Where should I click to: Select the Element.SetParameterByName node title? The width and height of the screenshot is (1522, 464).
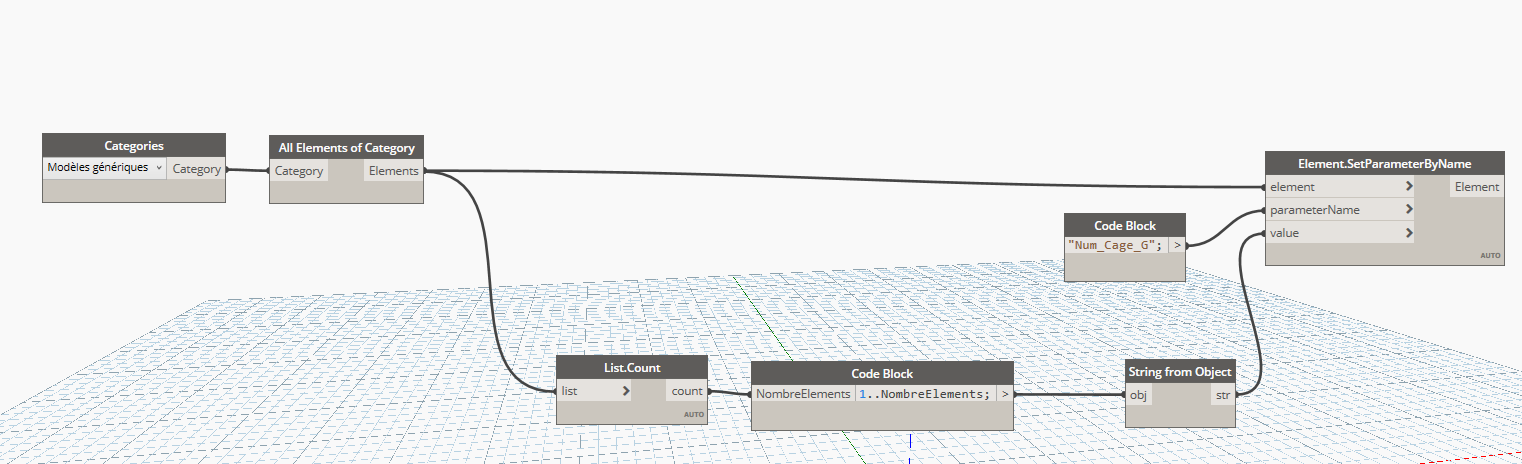1384,163
